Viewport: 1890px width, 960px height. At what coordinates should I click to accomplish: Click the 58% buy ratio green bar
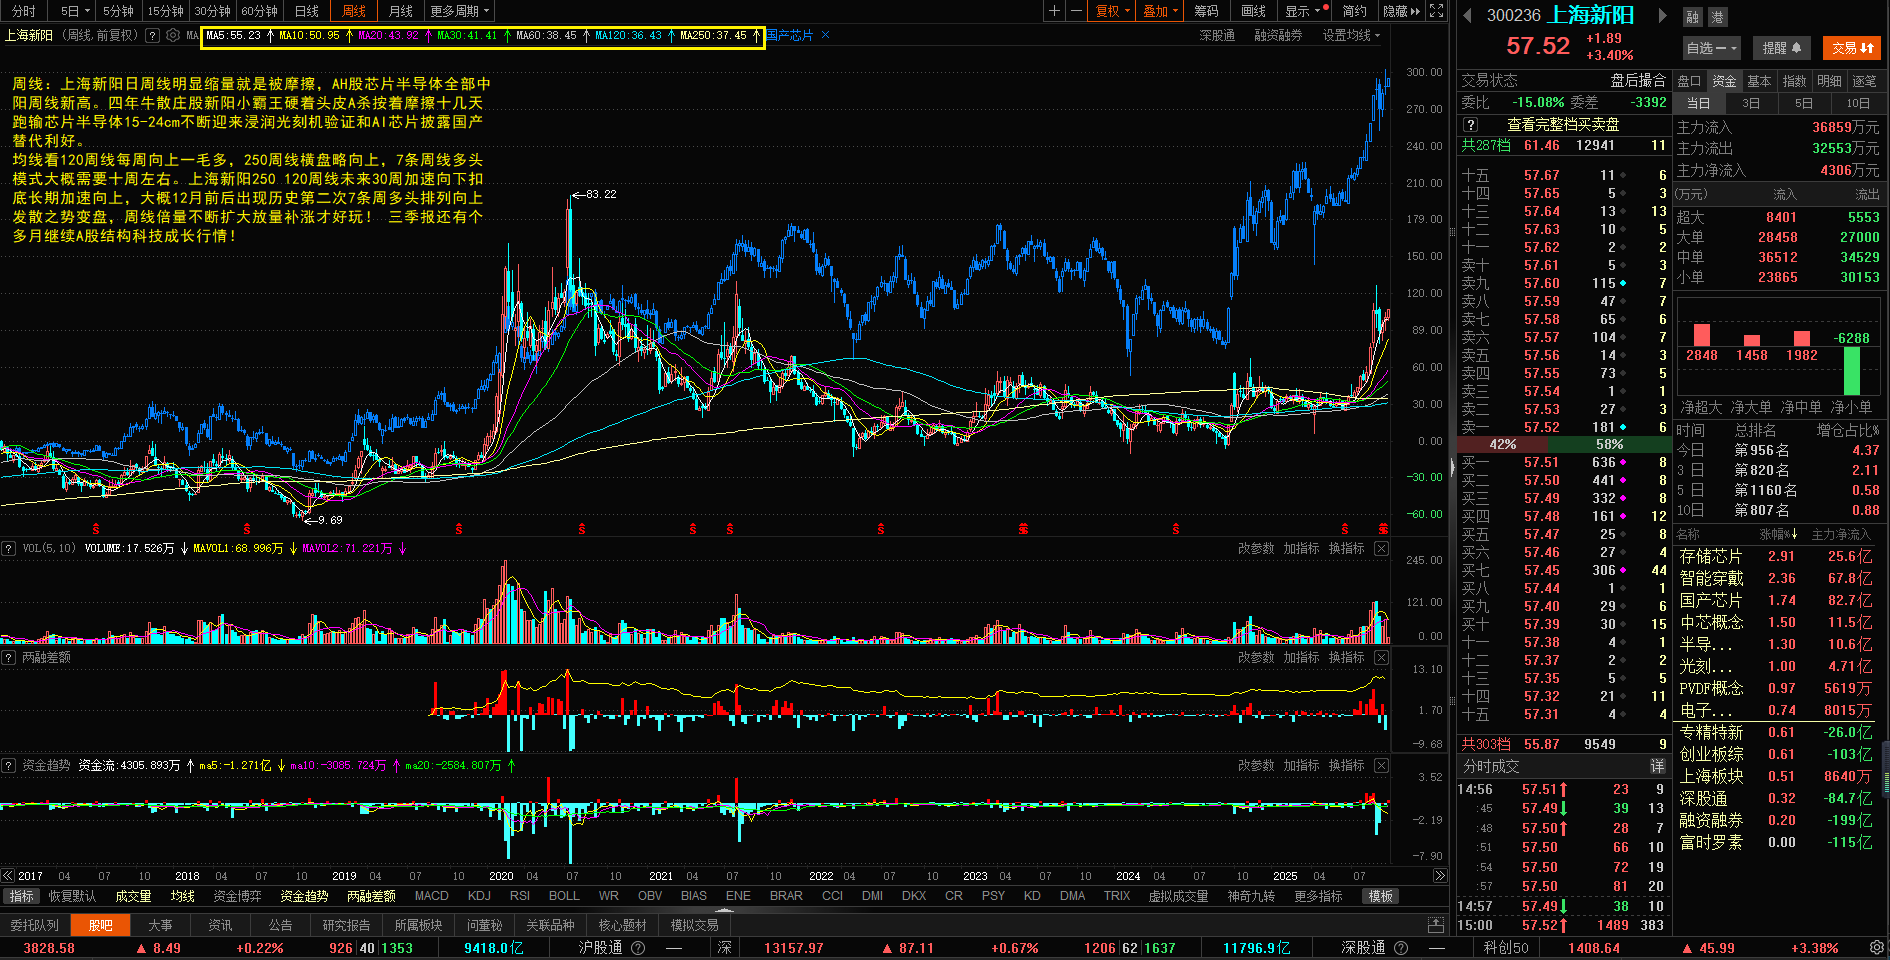coord(1609,444)
